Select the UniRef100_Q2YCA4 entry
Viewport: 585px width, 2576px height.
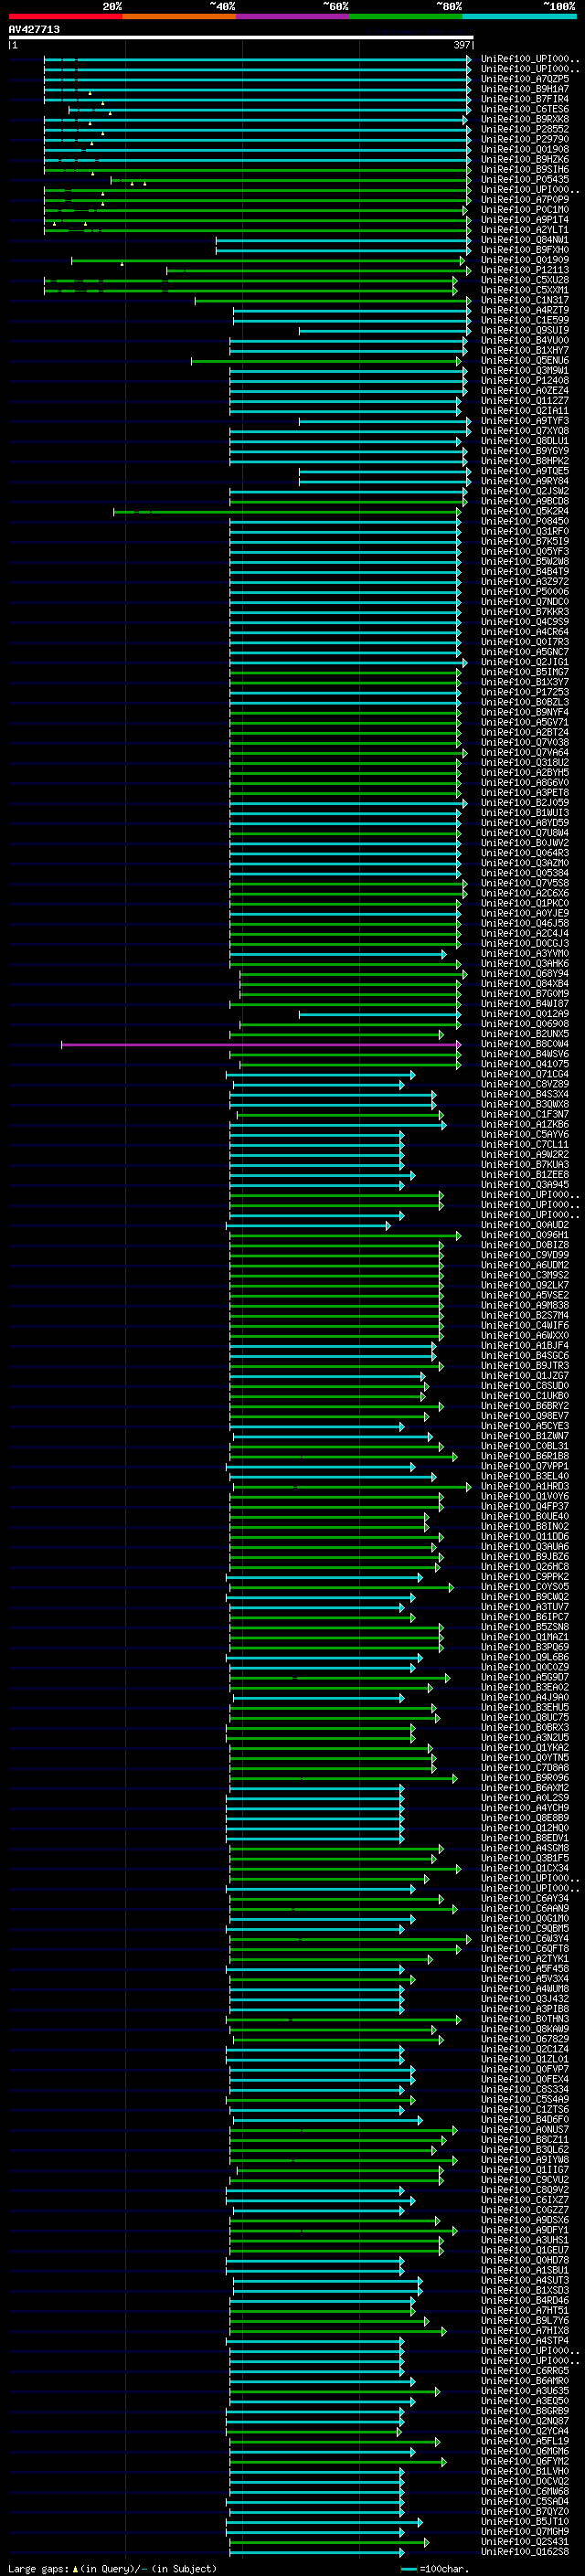coord(525,2431)
